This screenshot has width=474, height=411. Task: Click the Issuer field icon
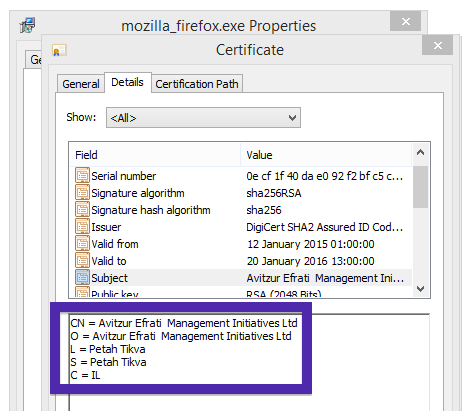click(82, 227)
